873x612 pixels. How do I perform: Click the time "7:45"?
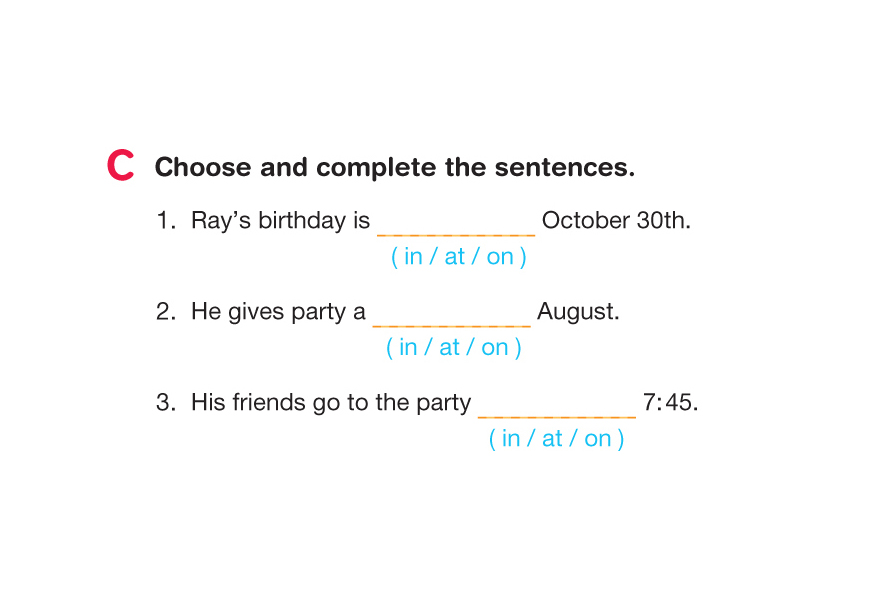click(x=669, y=403)
